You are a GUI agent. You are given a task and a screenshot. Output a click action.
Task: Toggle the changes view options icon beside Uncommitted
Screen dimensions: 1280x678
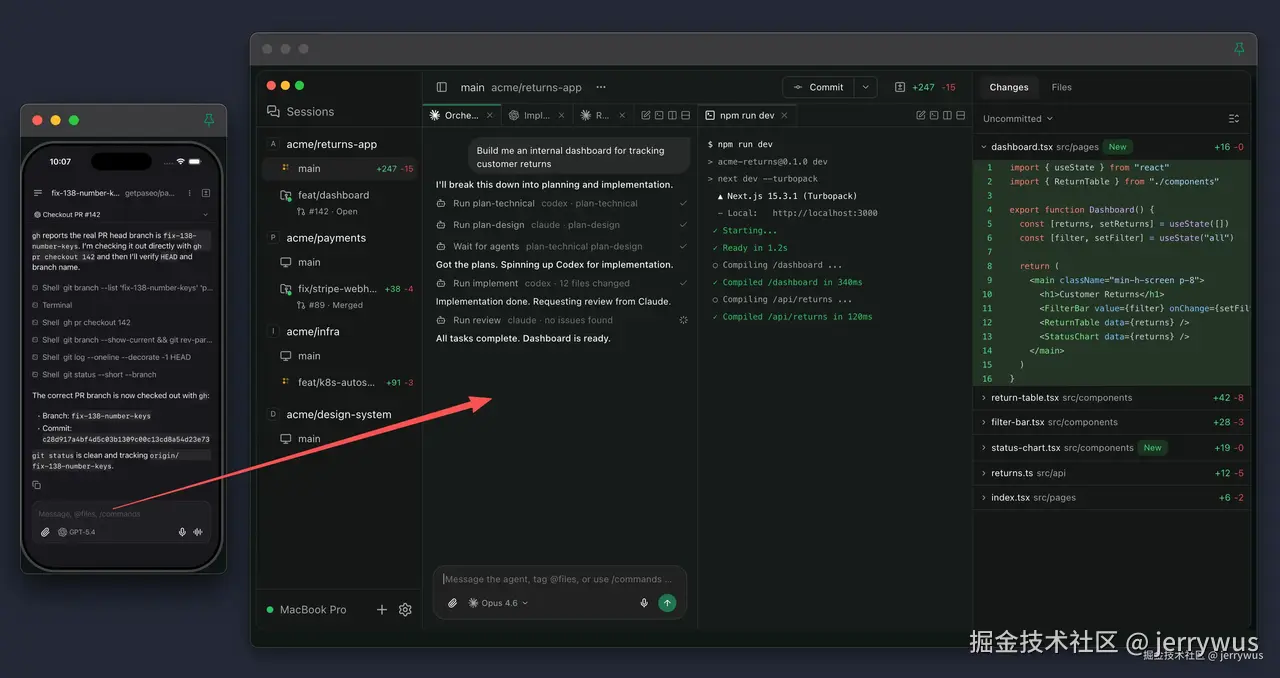click(1233, 118)
